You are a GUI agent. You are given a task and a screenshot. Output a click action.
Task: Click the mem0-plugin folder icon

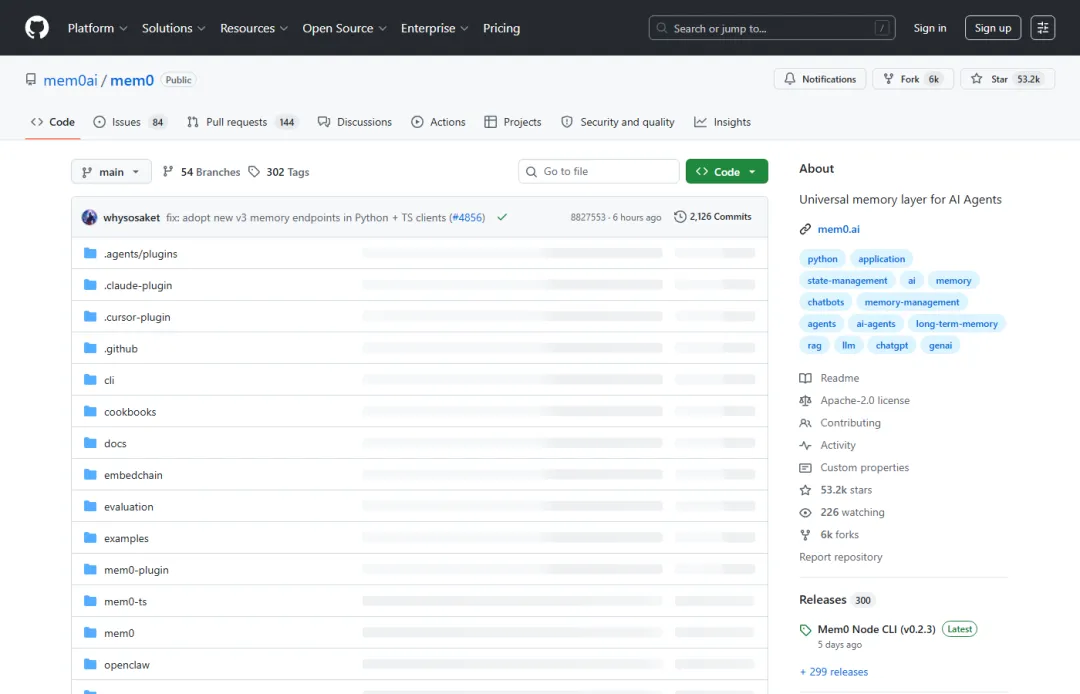(x=90, y=569)
